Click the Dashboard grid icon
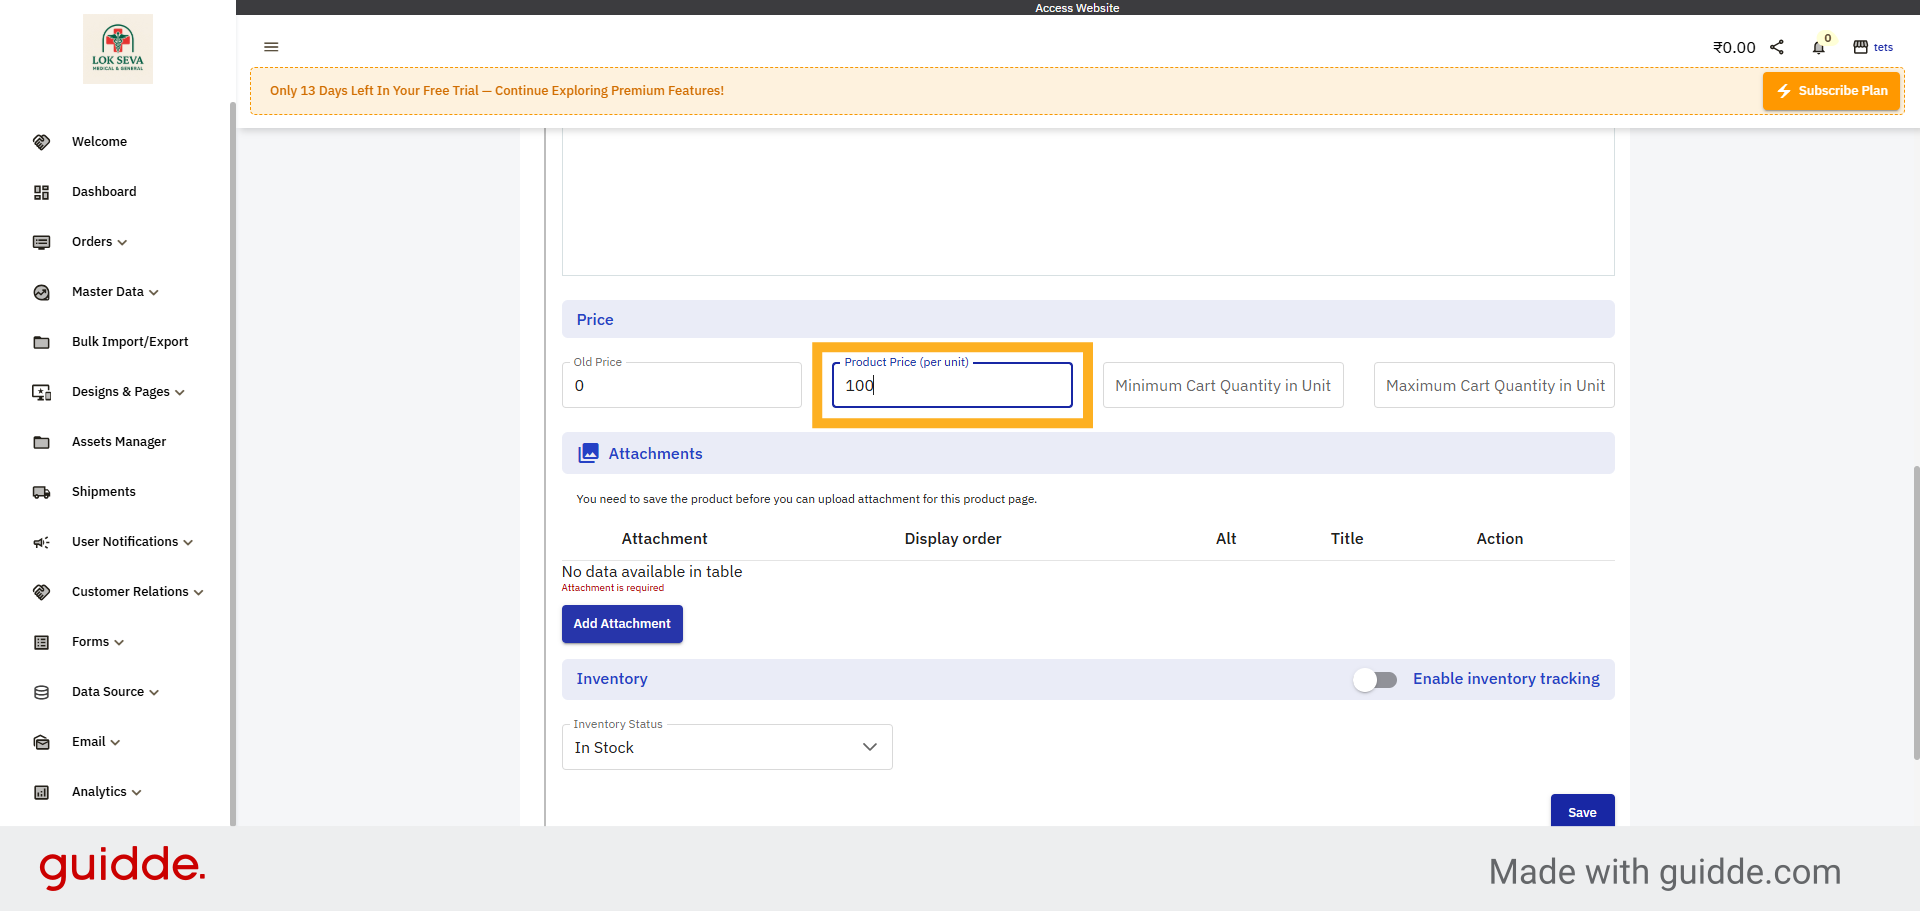 [41, 192]
